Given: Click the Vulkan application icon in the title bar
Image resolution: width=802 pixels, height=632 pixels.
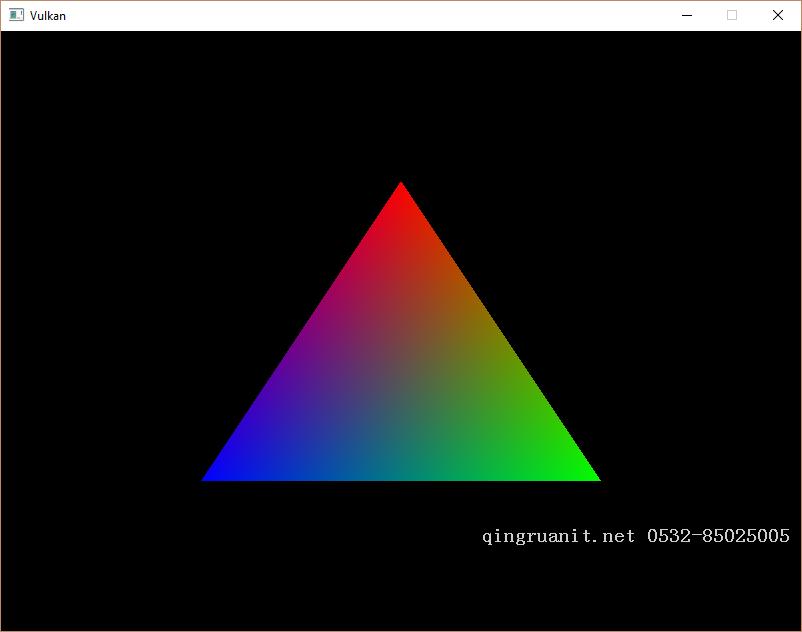Looking at the screenshot, I should [14, 15].
